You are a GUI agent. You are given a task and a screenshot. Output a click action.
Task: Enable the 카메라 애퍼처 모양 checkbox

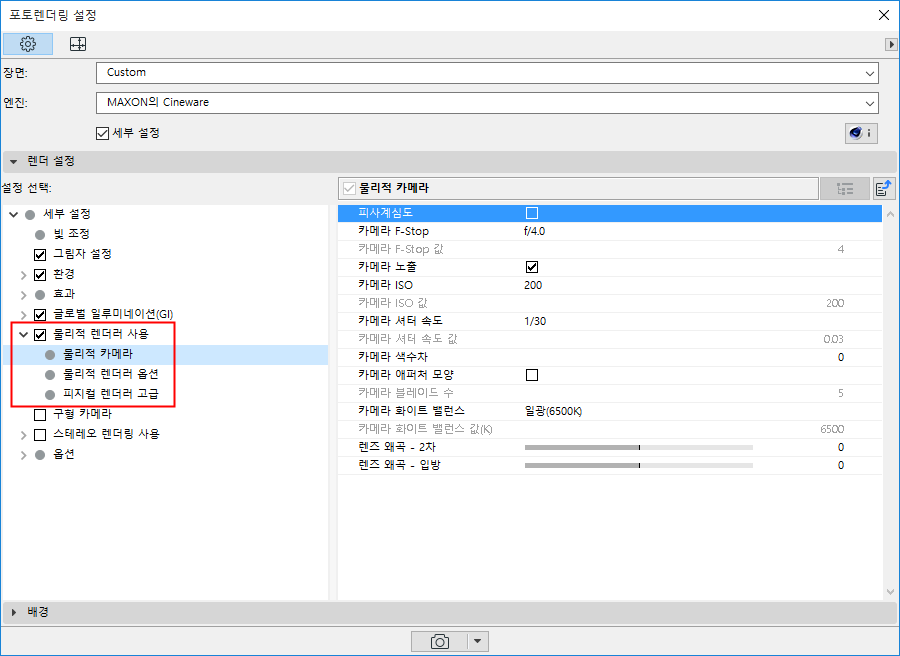coord(532,375)
